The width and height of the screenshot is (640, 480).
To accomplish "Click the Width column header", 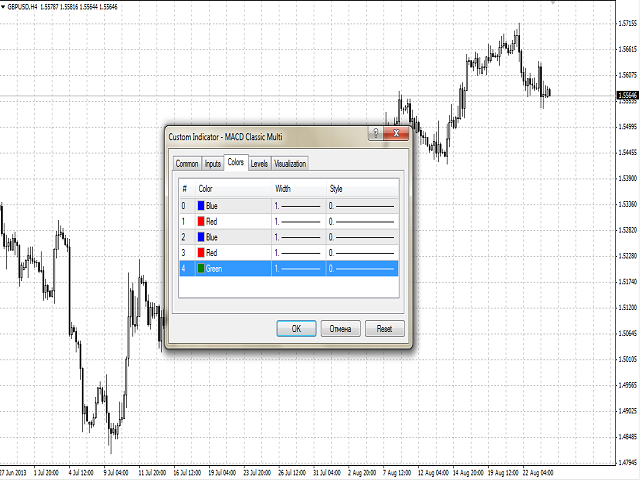I will (x=299, y=189).
